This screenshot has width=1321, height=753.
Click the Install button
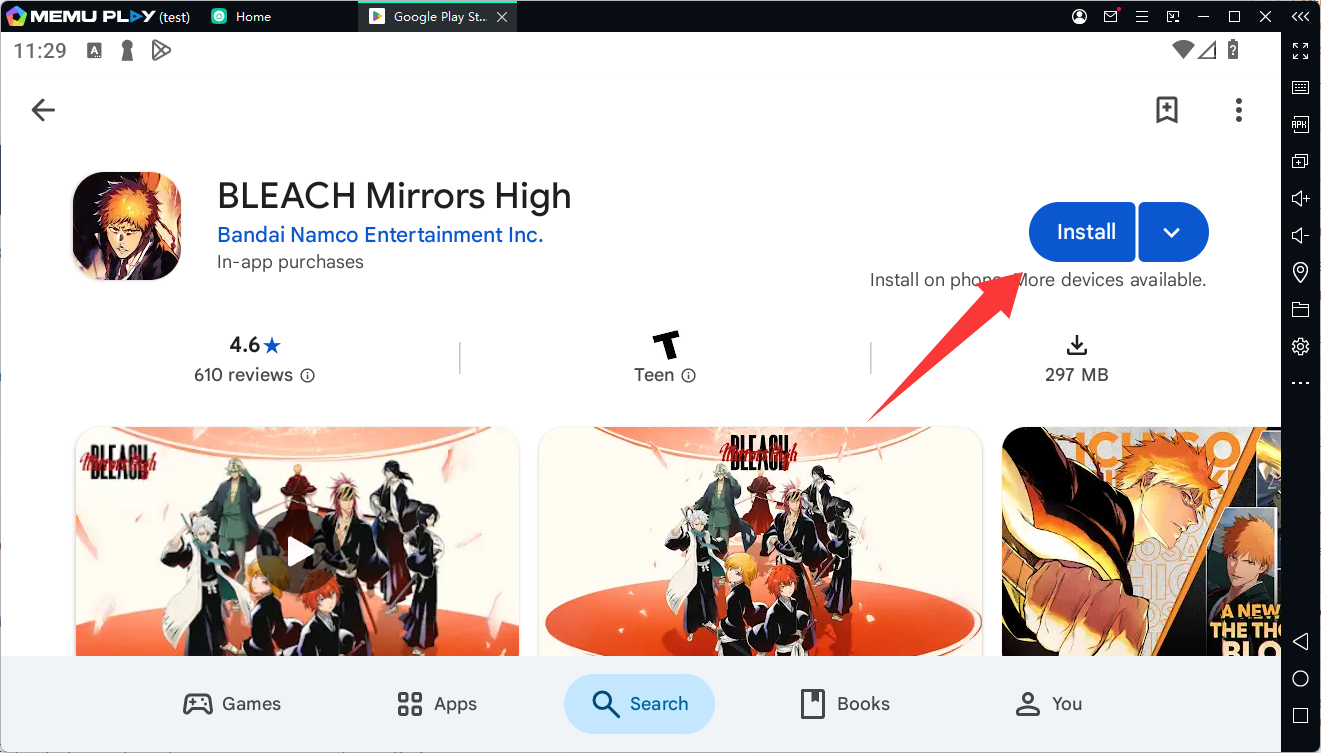point(1082,232)
